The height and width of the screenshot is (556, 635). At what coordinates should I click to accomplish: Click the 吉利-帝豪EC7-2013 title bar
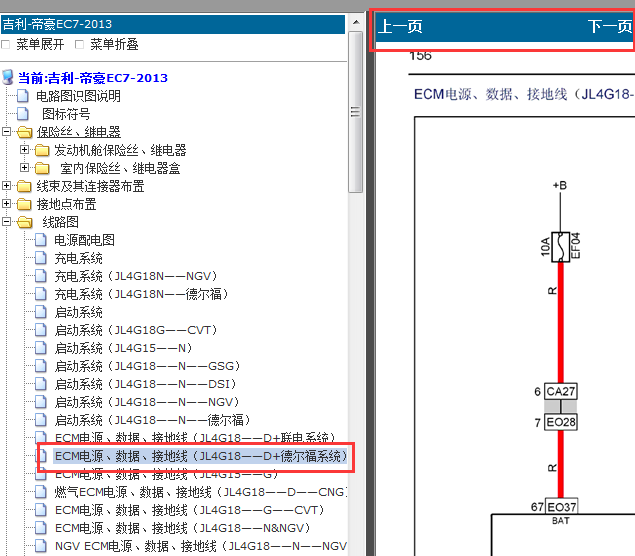[173, 24]
